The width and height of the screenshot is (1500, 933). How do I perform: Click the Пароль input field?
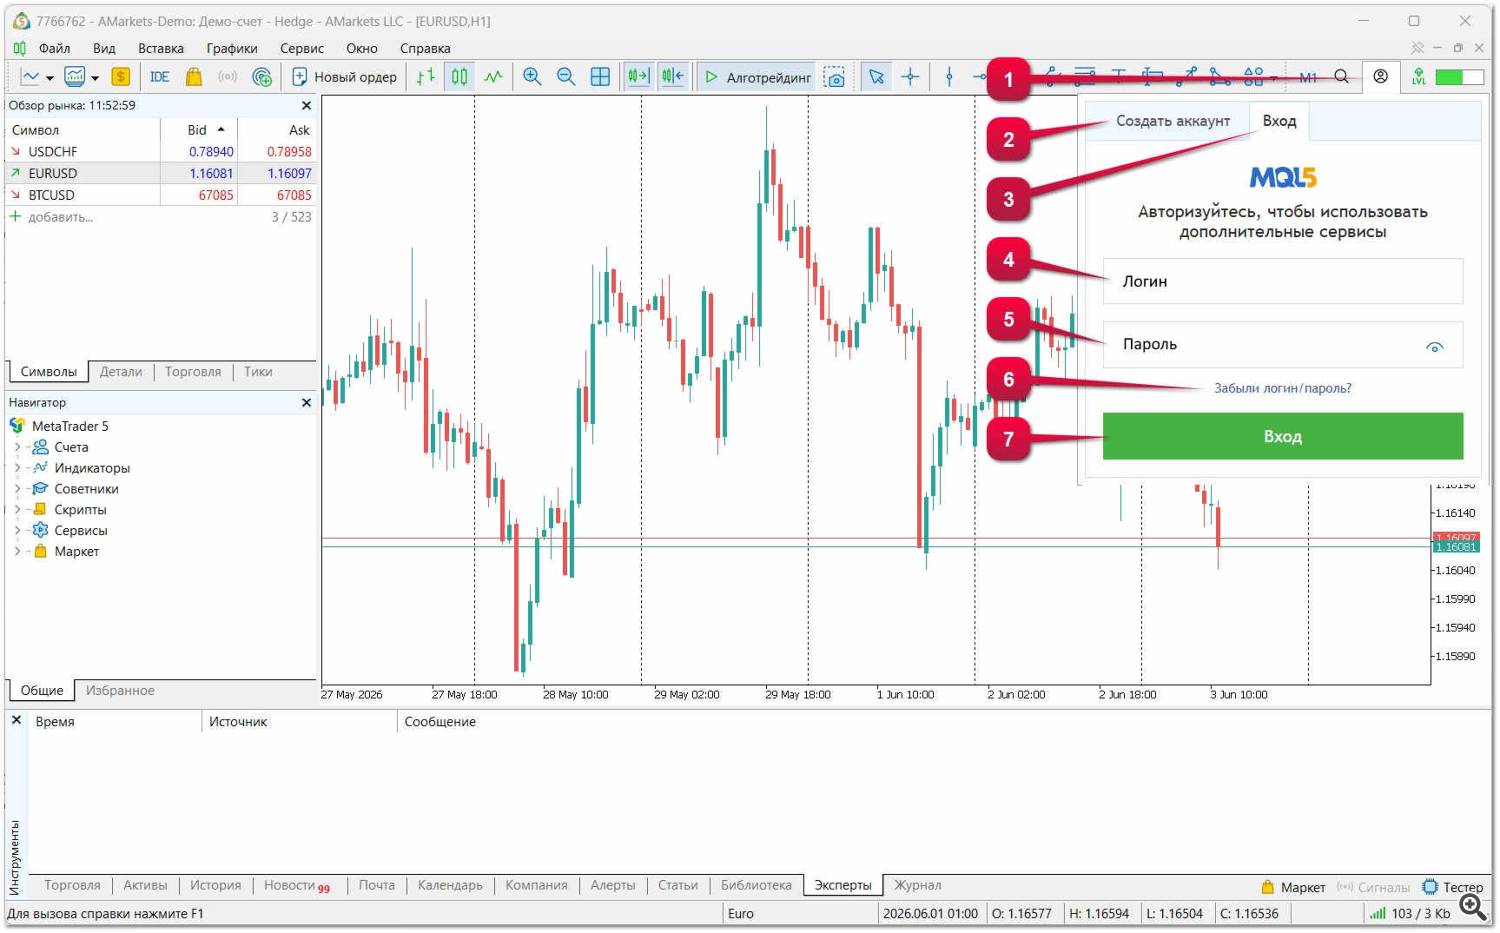pos(1283,344)
